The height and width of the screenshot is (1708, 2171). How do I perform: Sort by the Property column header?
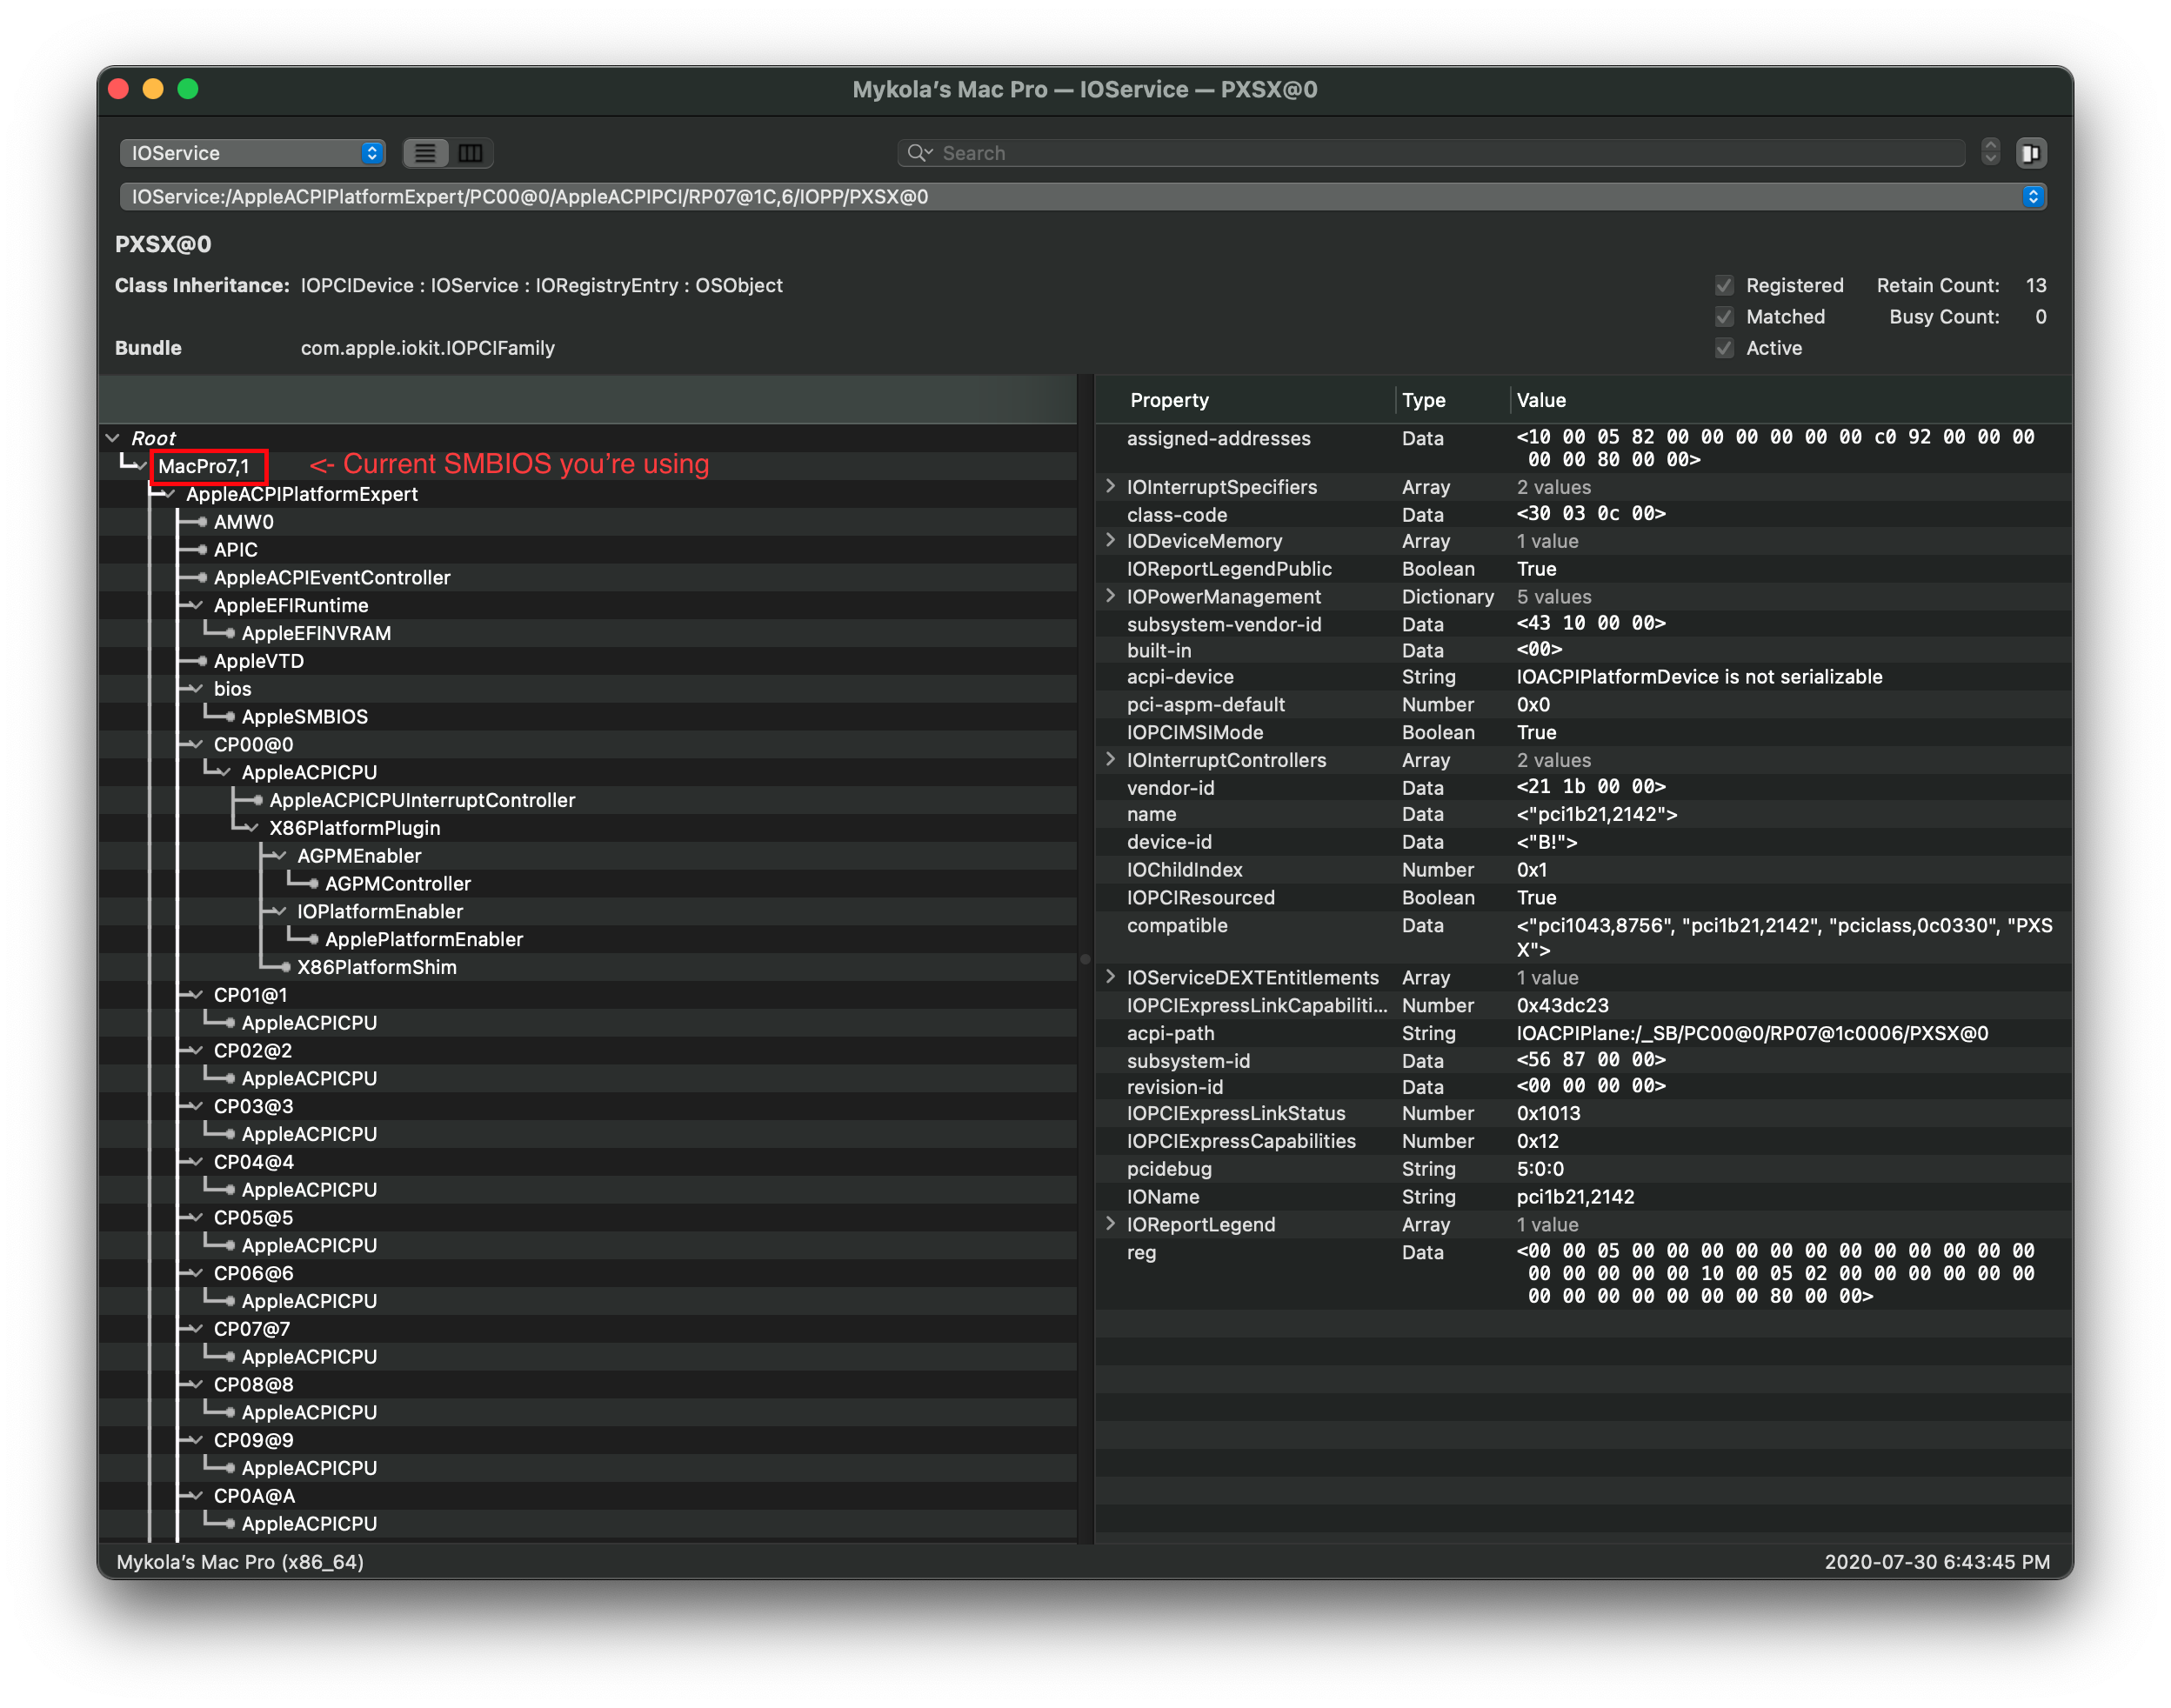coord(1169,400)
